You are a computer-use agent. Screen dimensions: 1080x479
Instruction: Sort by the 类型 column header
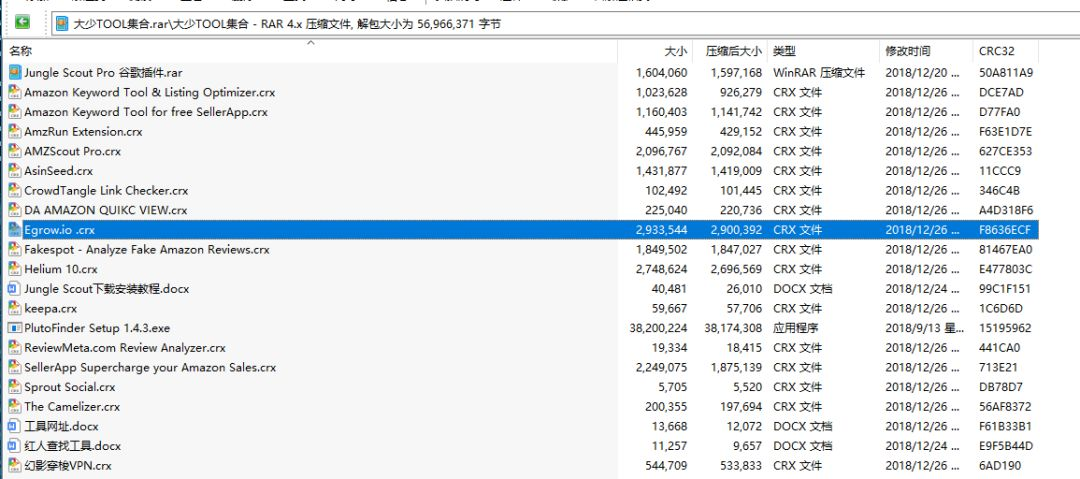[785, 51]
